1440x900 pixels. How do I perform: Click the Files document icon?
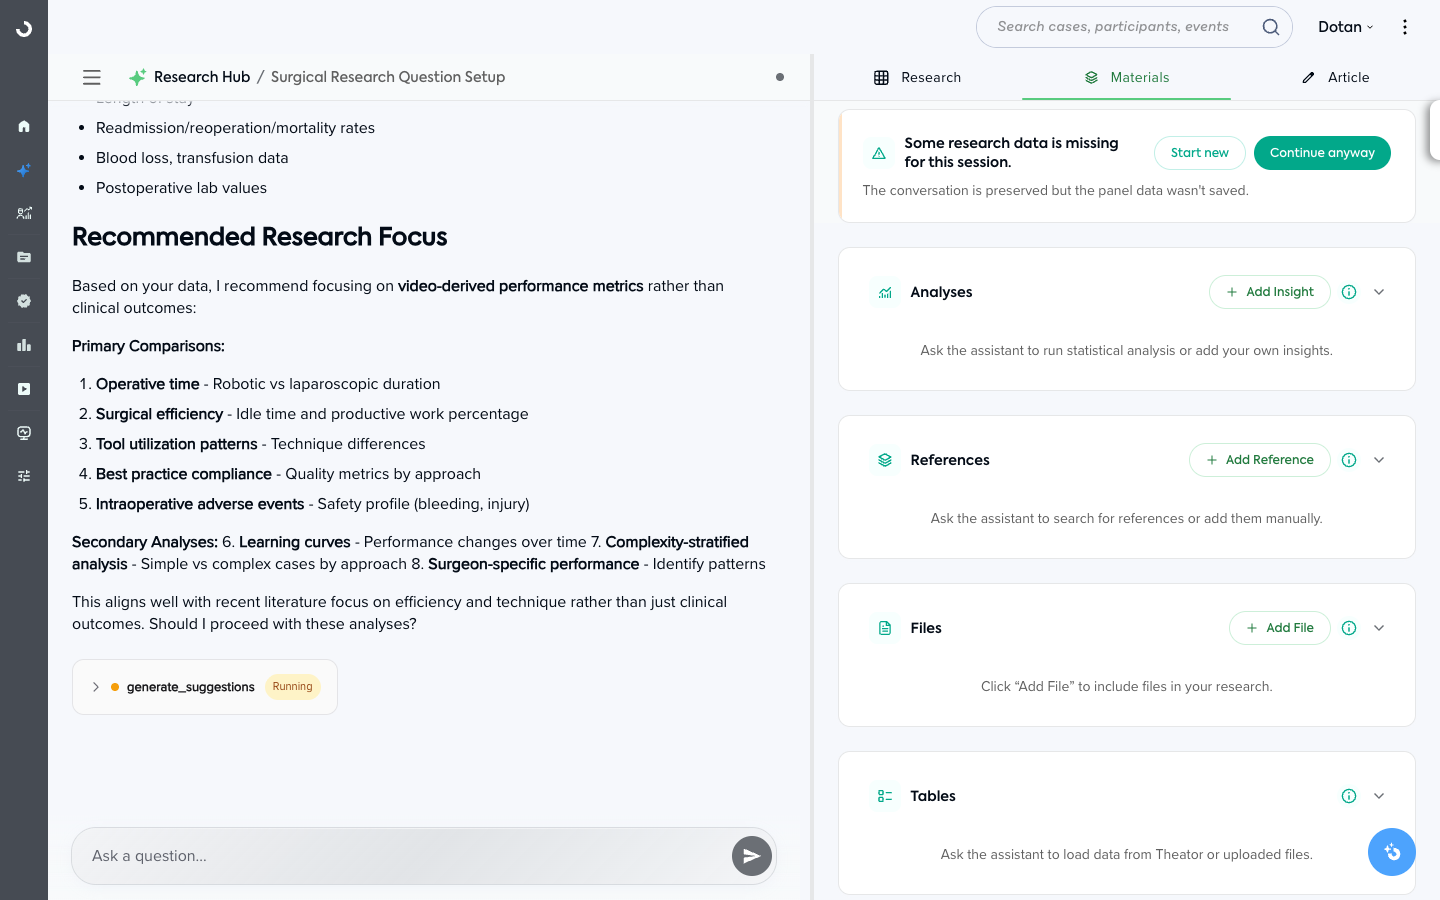tap(885, 628)
